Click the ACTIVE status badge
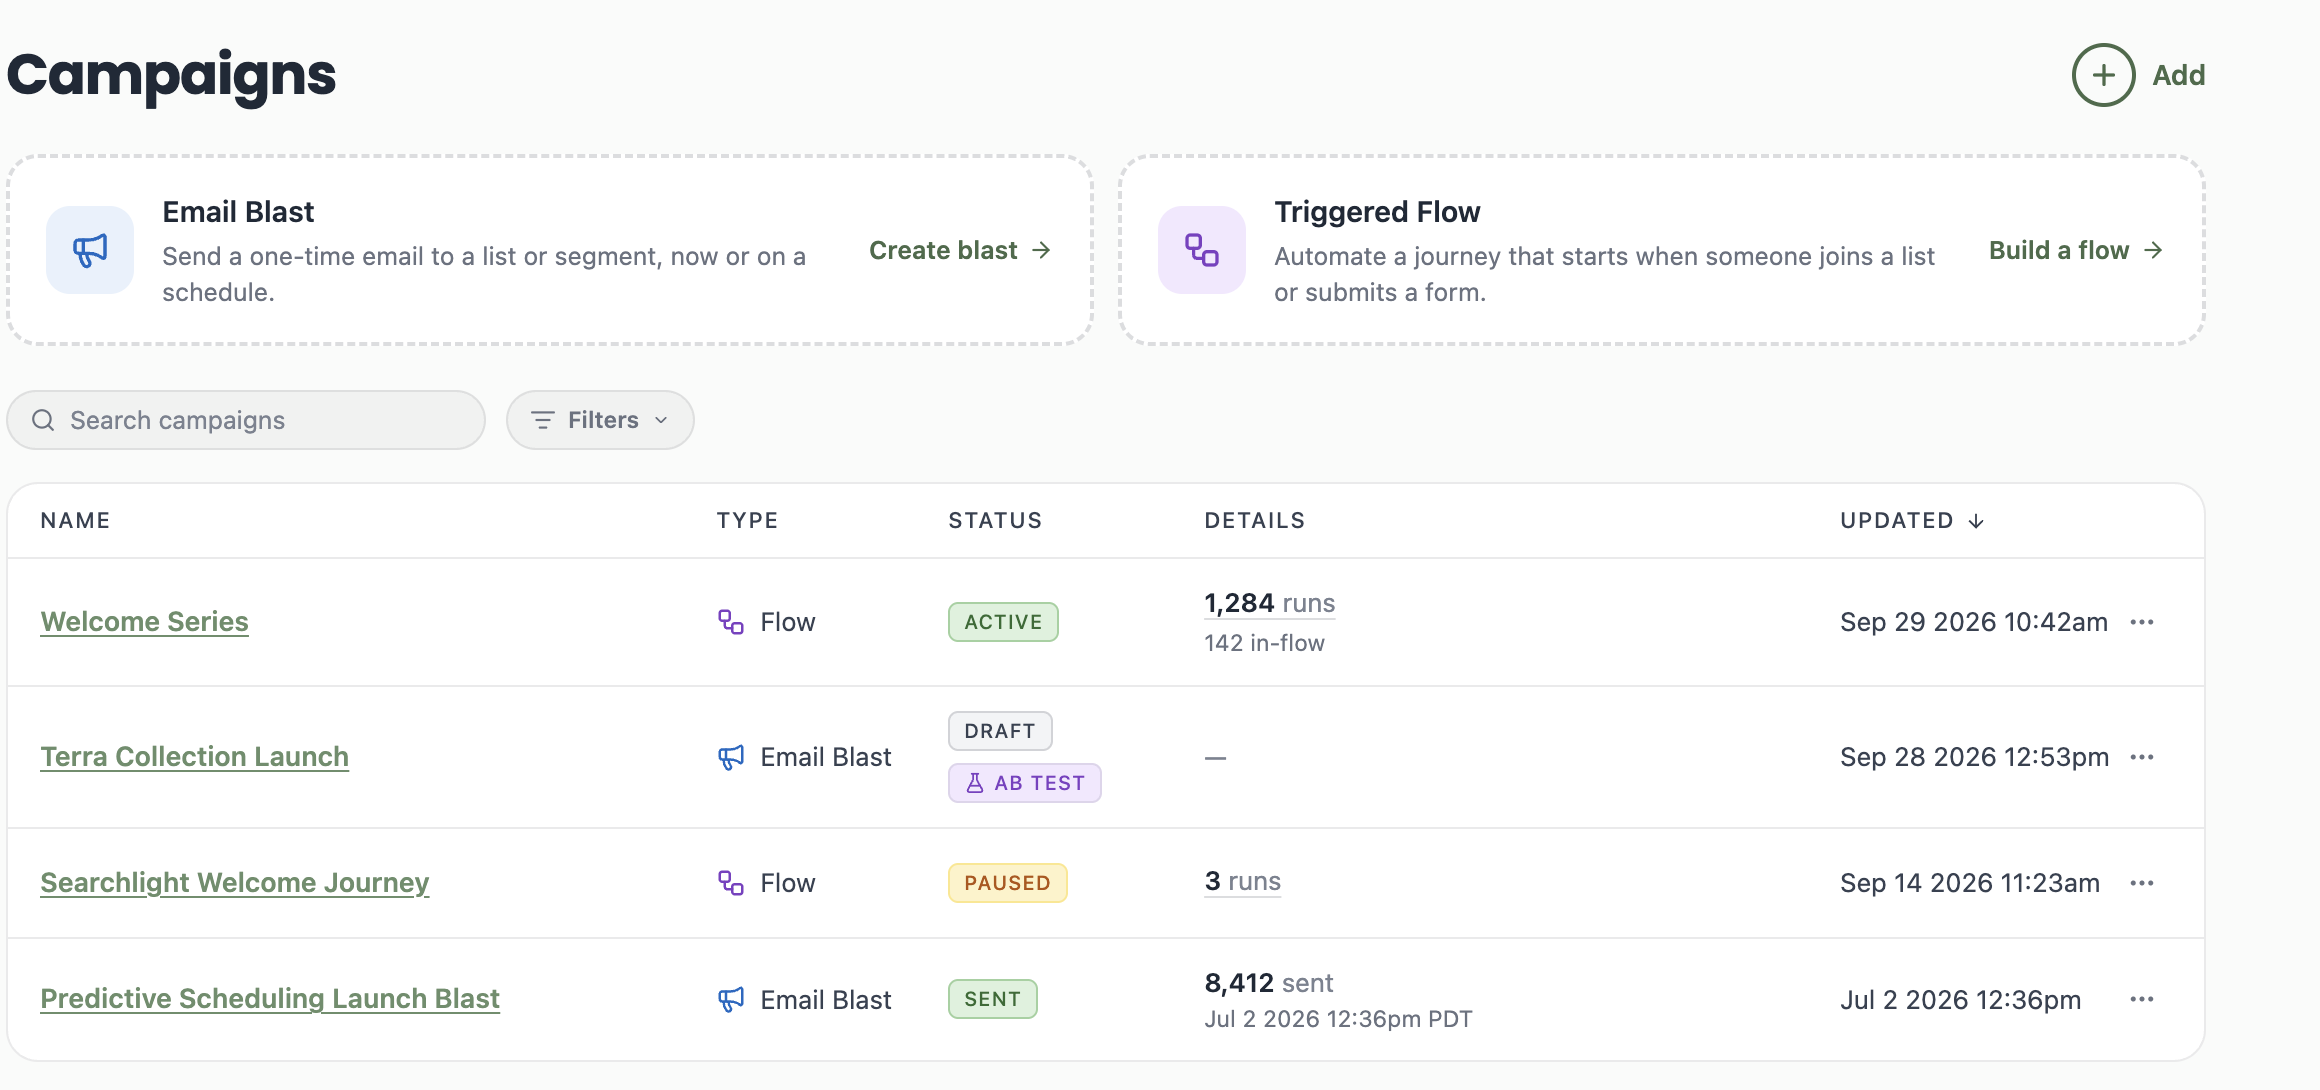 (x=1003, y=622)
